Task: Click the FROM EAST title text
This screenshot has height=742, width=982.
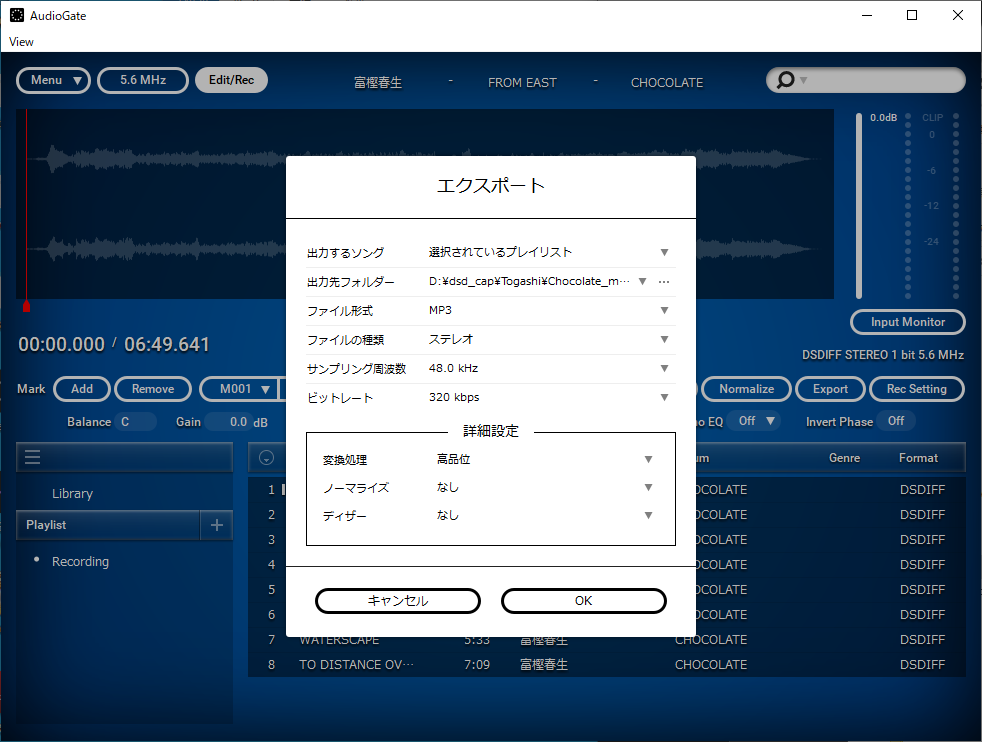Action: pyautogui.click(x=522, y=83)
